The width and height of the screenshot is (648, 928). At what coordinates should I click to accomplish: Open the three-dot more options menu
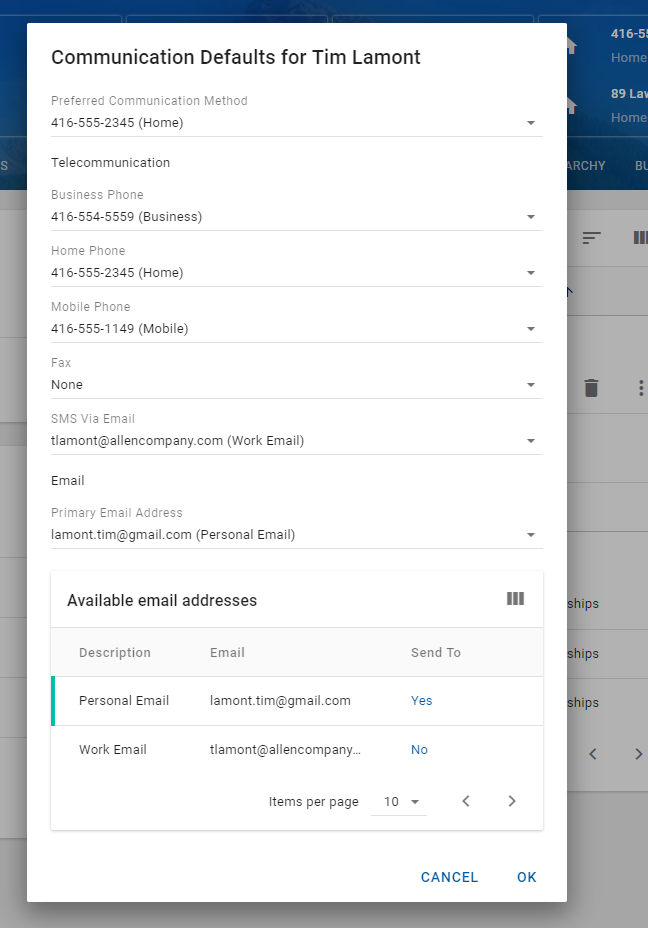click(x=640, y=388)
